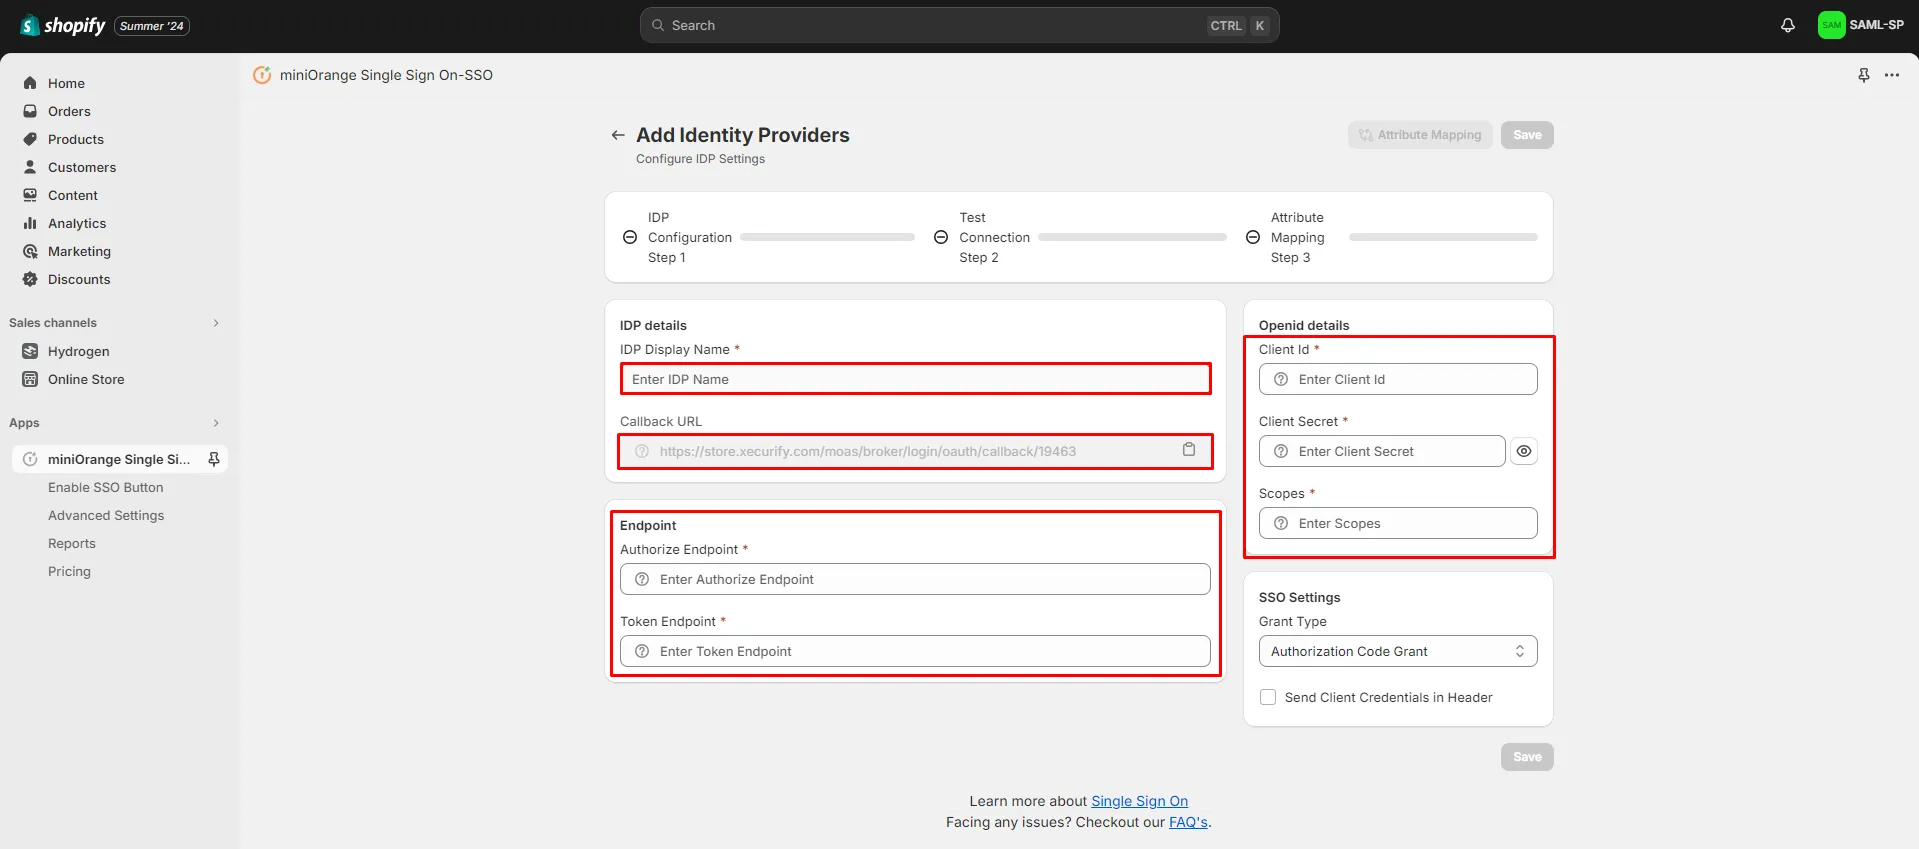Click the Products tag icon
Viewport: 1919px width, 849px height.
coord(30,139)
